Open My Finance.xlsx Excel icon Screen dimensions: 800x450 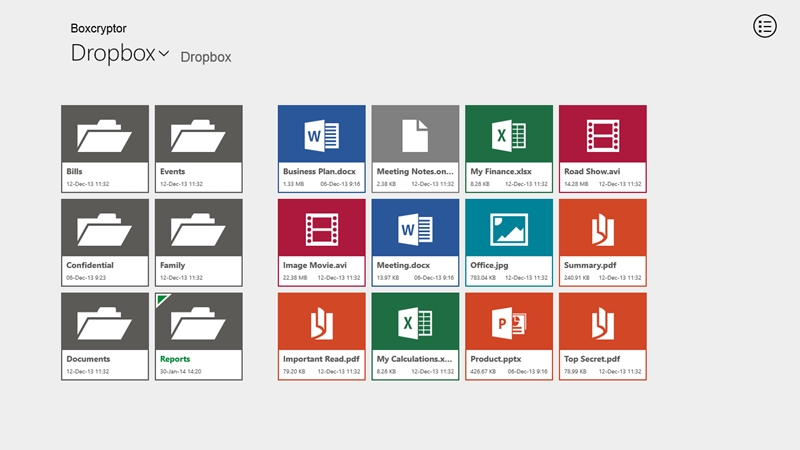(x=509, y=136)
